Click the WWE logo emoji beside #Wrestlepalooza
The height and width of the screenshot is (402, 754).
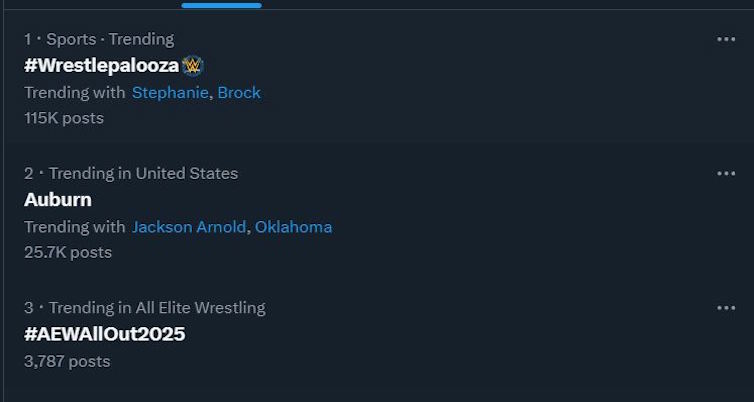click(x=194, y=66)
